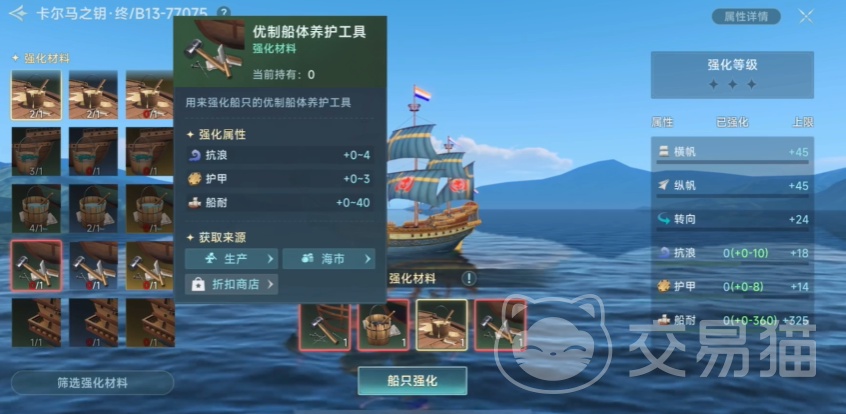The width and height of the screenshot is (846, 414).
Task: Open 生产 acquisition source
Action: [x=231, y=259]
